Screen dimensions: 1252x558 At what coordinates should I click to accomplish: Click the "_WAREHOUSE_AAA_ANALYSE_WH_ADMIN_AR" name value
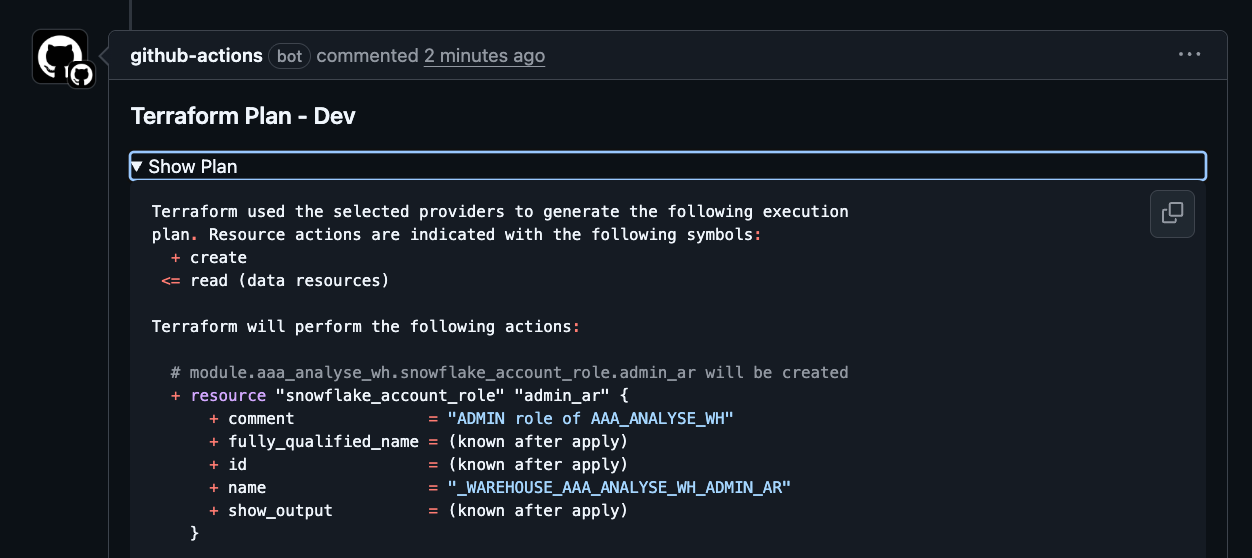pos(619,487)
